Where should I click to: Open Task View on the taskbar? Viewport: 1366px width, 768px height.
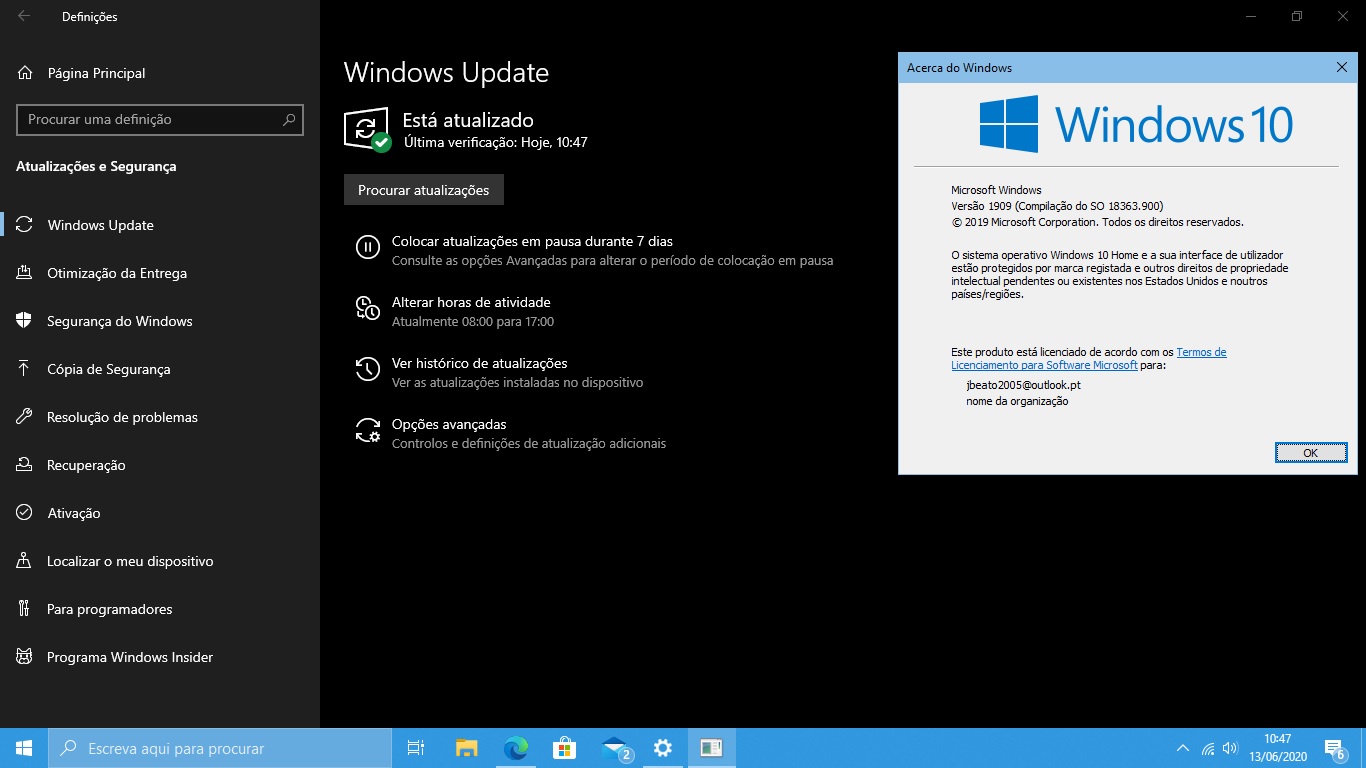[416, 748]
